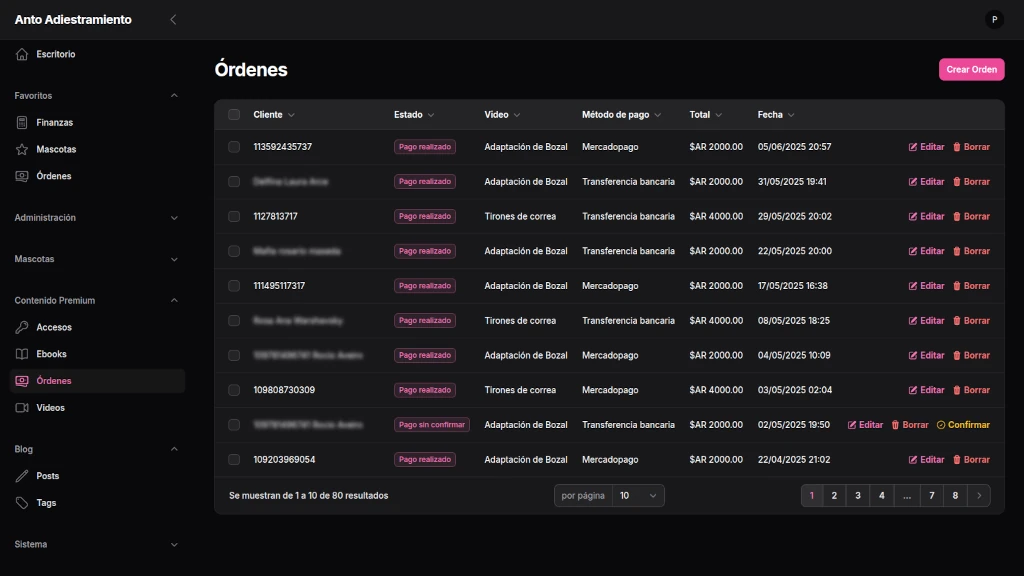Open Finanzas via its sidebar icon

[22, 122]
